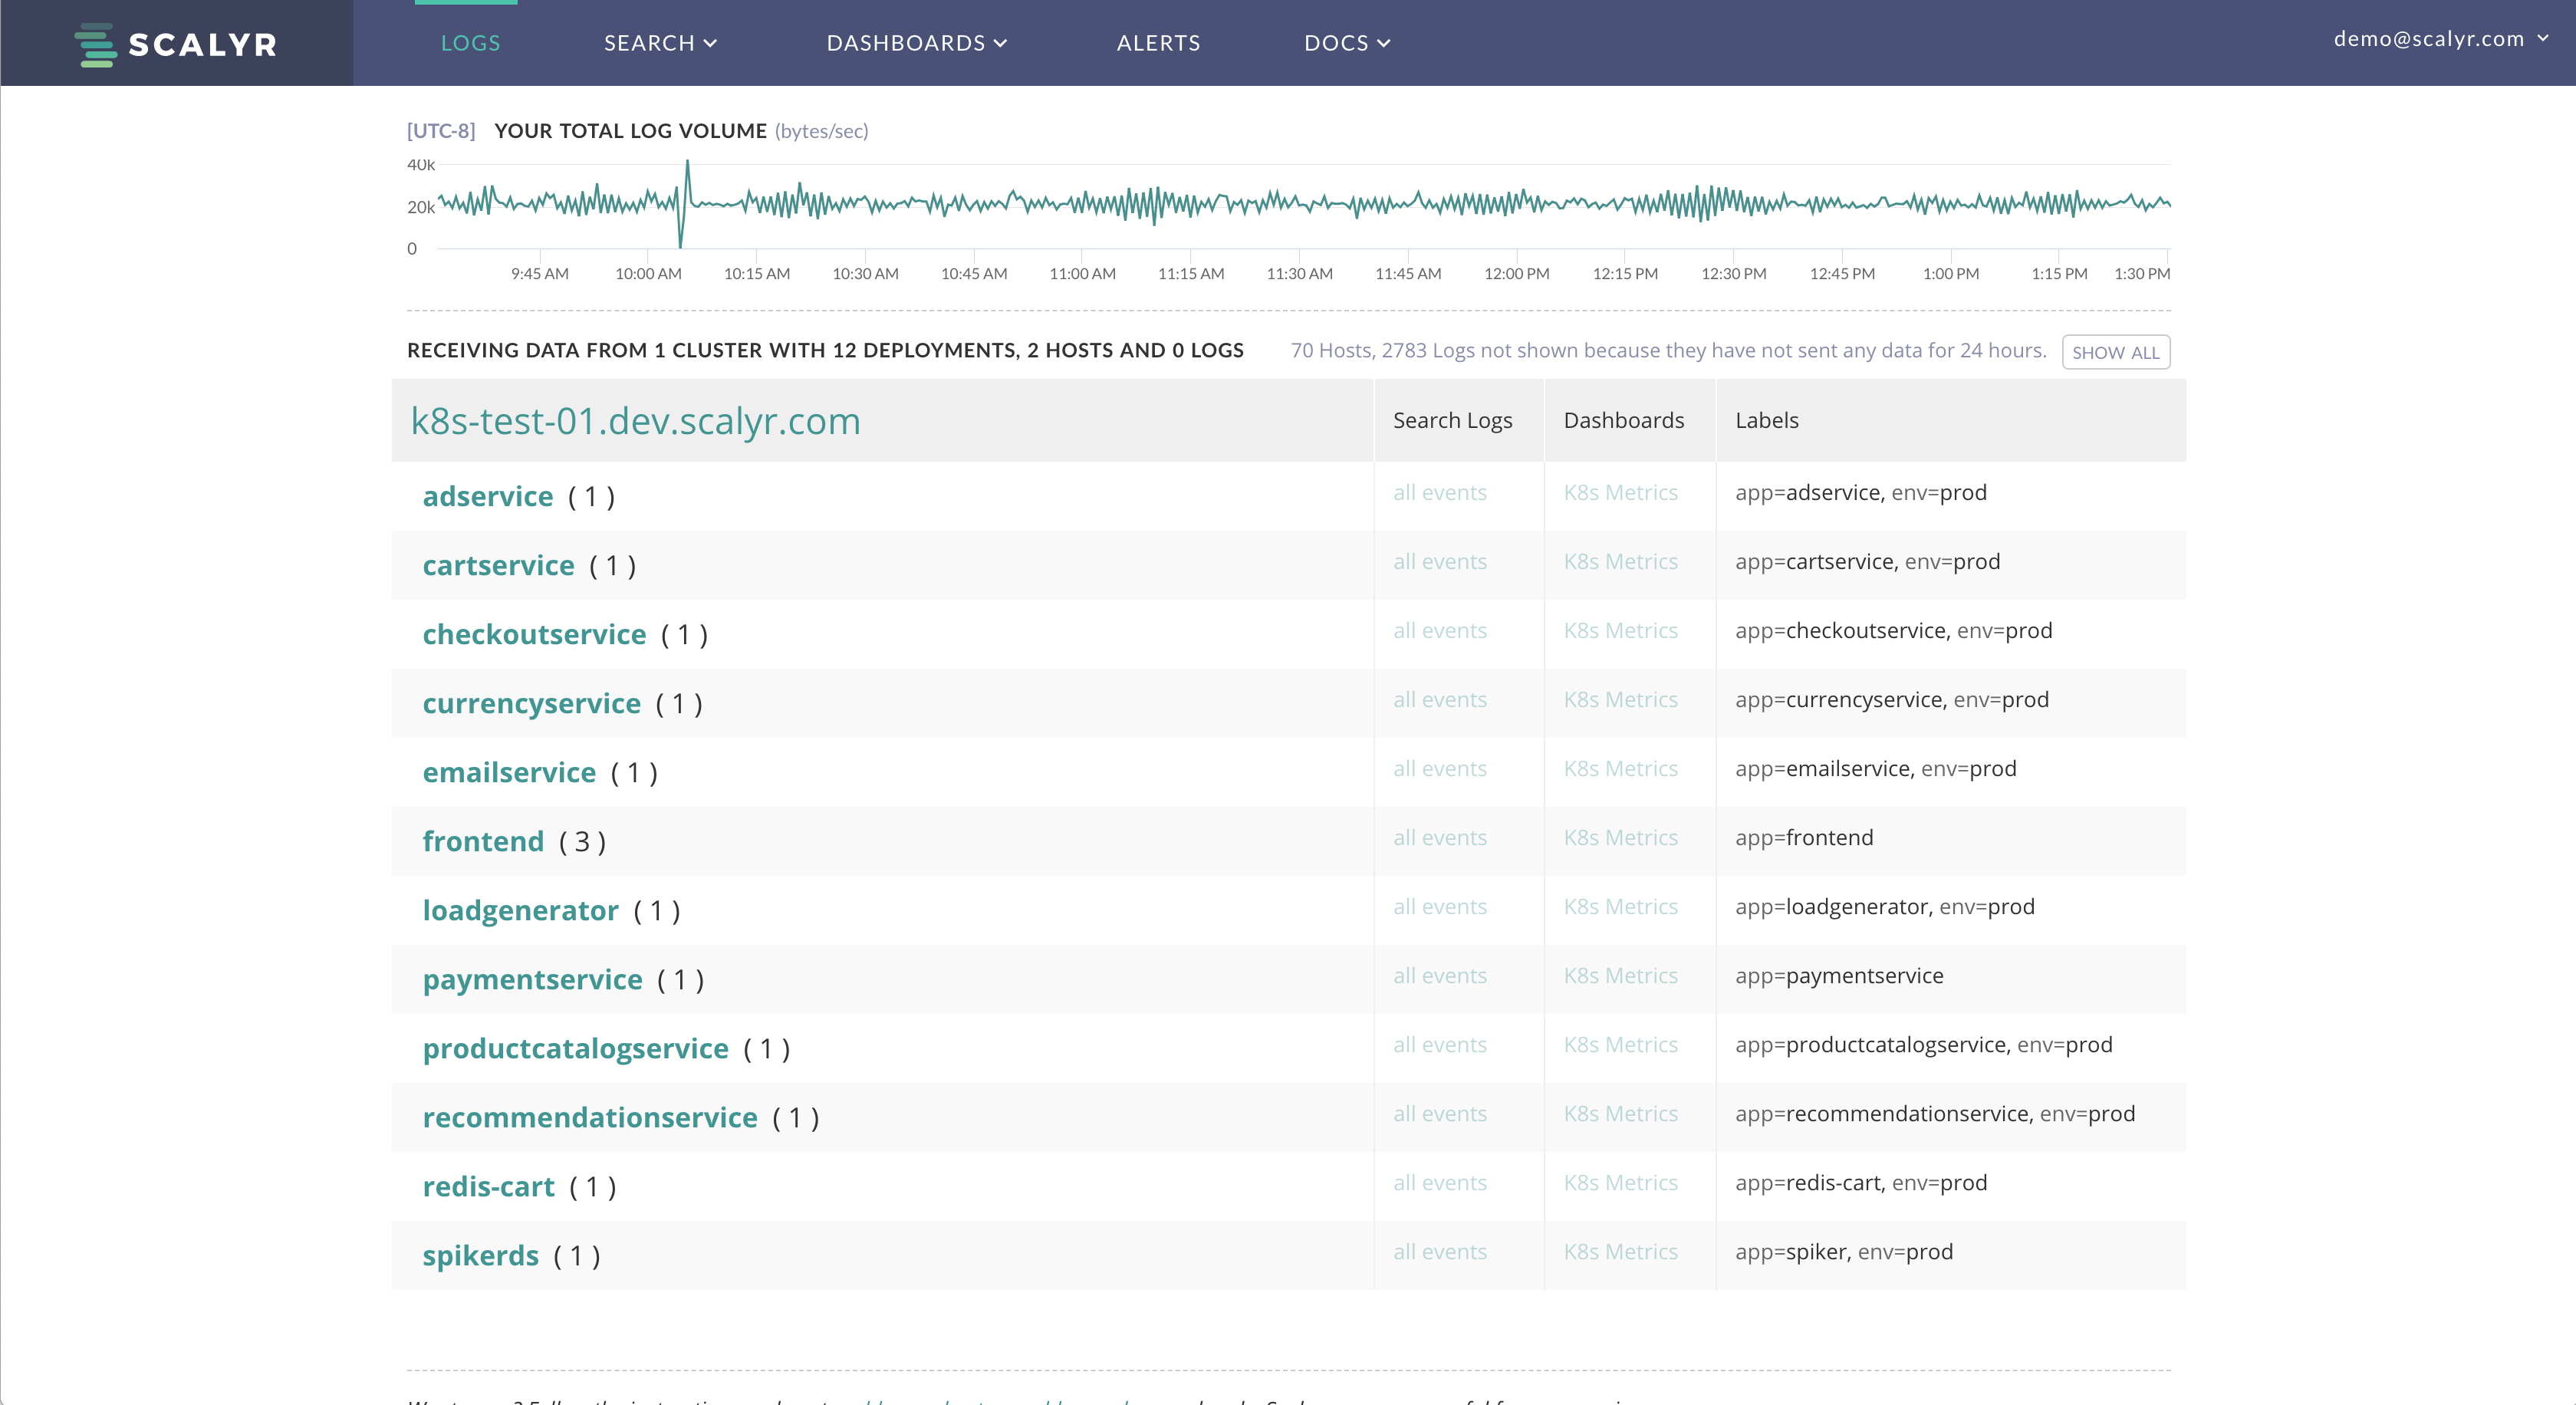Open K8s Metrics for checkoutservice

click(x=1620, y=631)
